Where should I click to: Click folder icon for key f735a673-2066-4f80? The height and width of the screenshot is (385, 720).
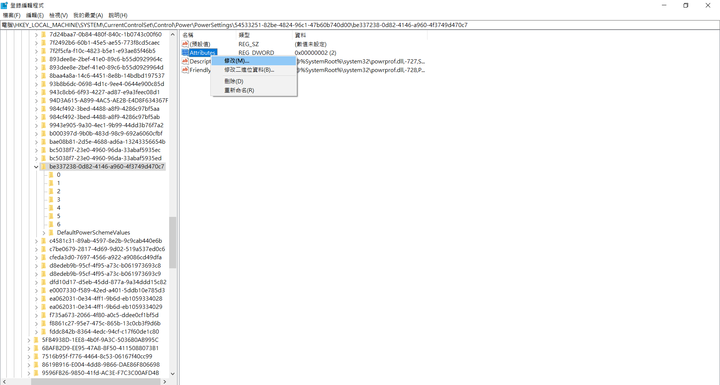point(44,315)
